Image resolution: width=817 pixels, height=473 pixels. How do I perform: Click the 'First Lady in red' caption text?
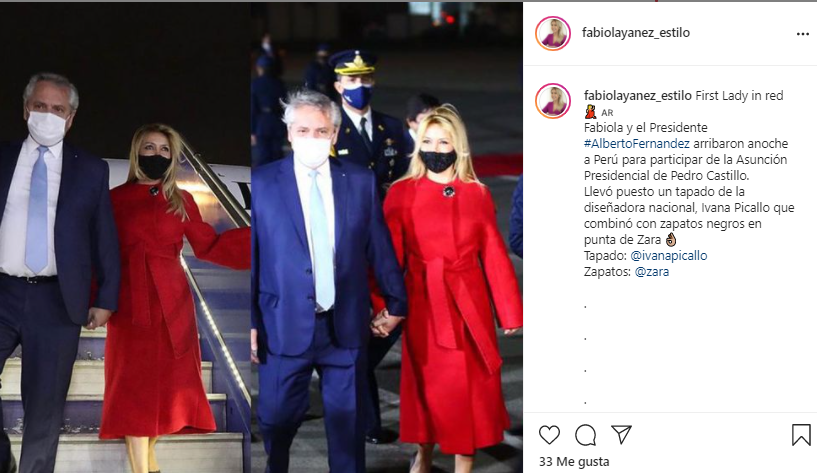click(x=739, y=96)
